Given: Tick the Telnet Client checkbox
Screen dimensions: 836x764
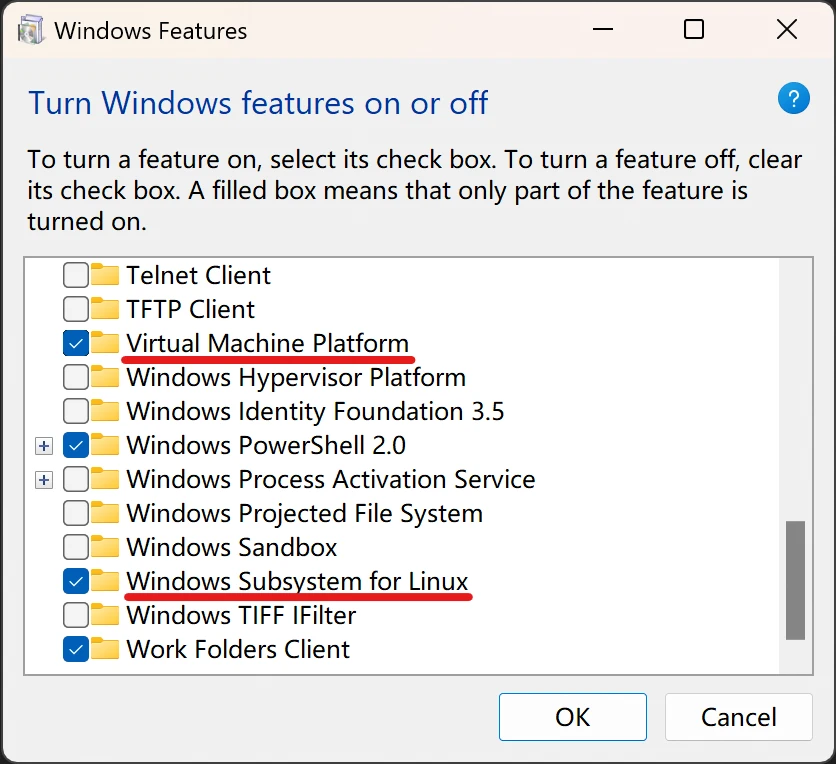Looking at the screenshot, I should tap(76, 275).
